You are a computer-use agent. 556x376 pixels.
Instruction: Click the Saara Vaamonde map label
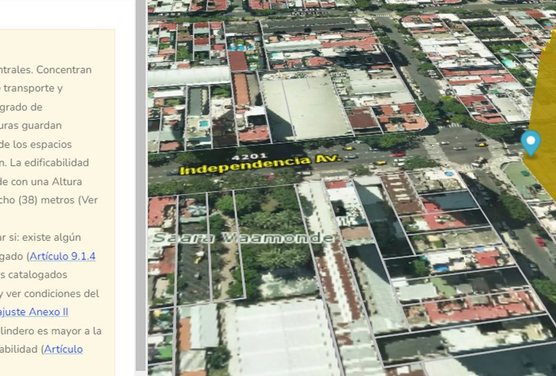click(x=244, y=238)
